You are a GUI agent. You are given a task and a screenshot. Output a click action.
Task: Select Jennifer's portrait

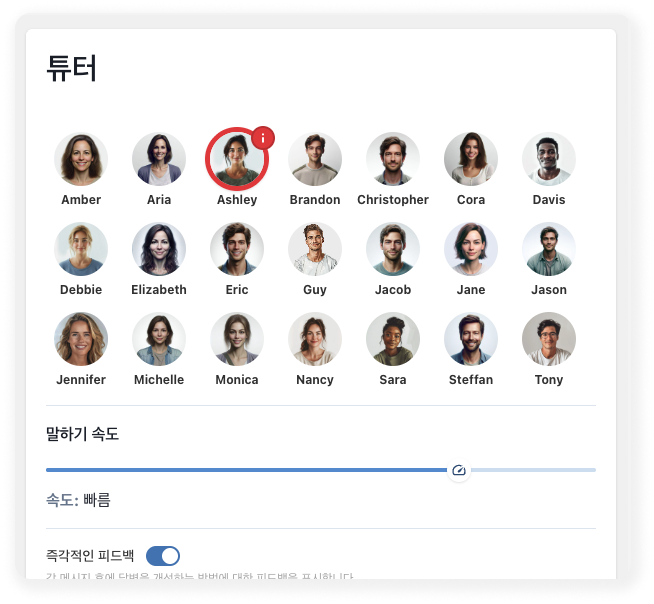click(x=81, y=339)
